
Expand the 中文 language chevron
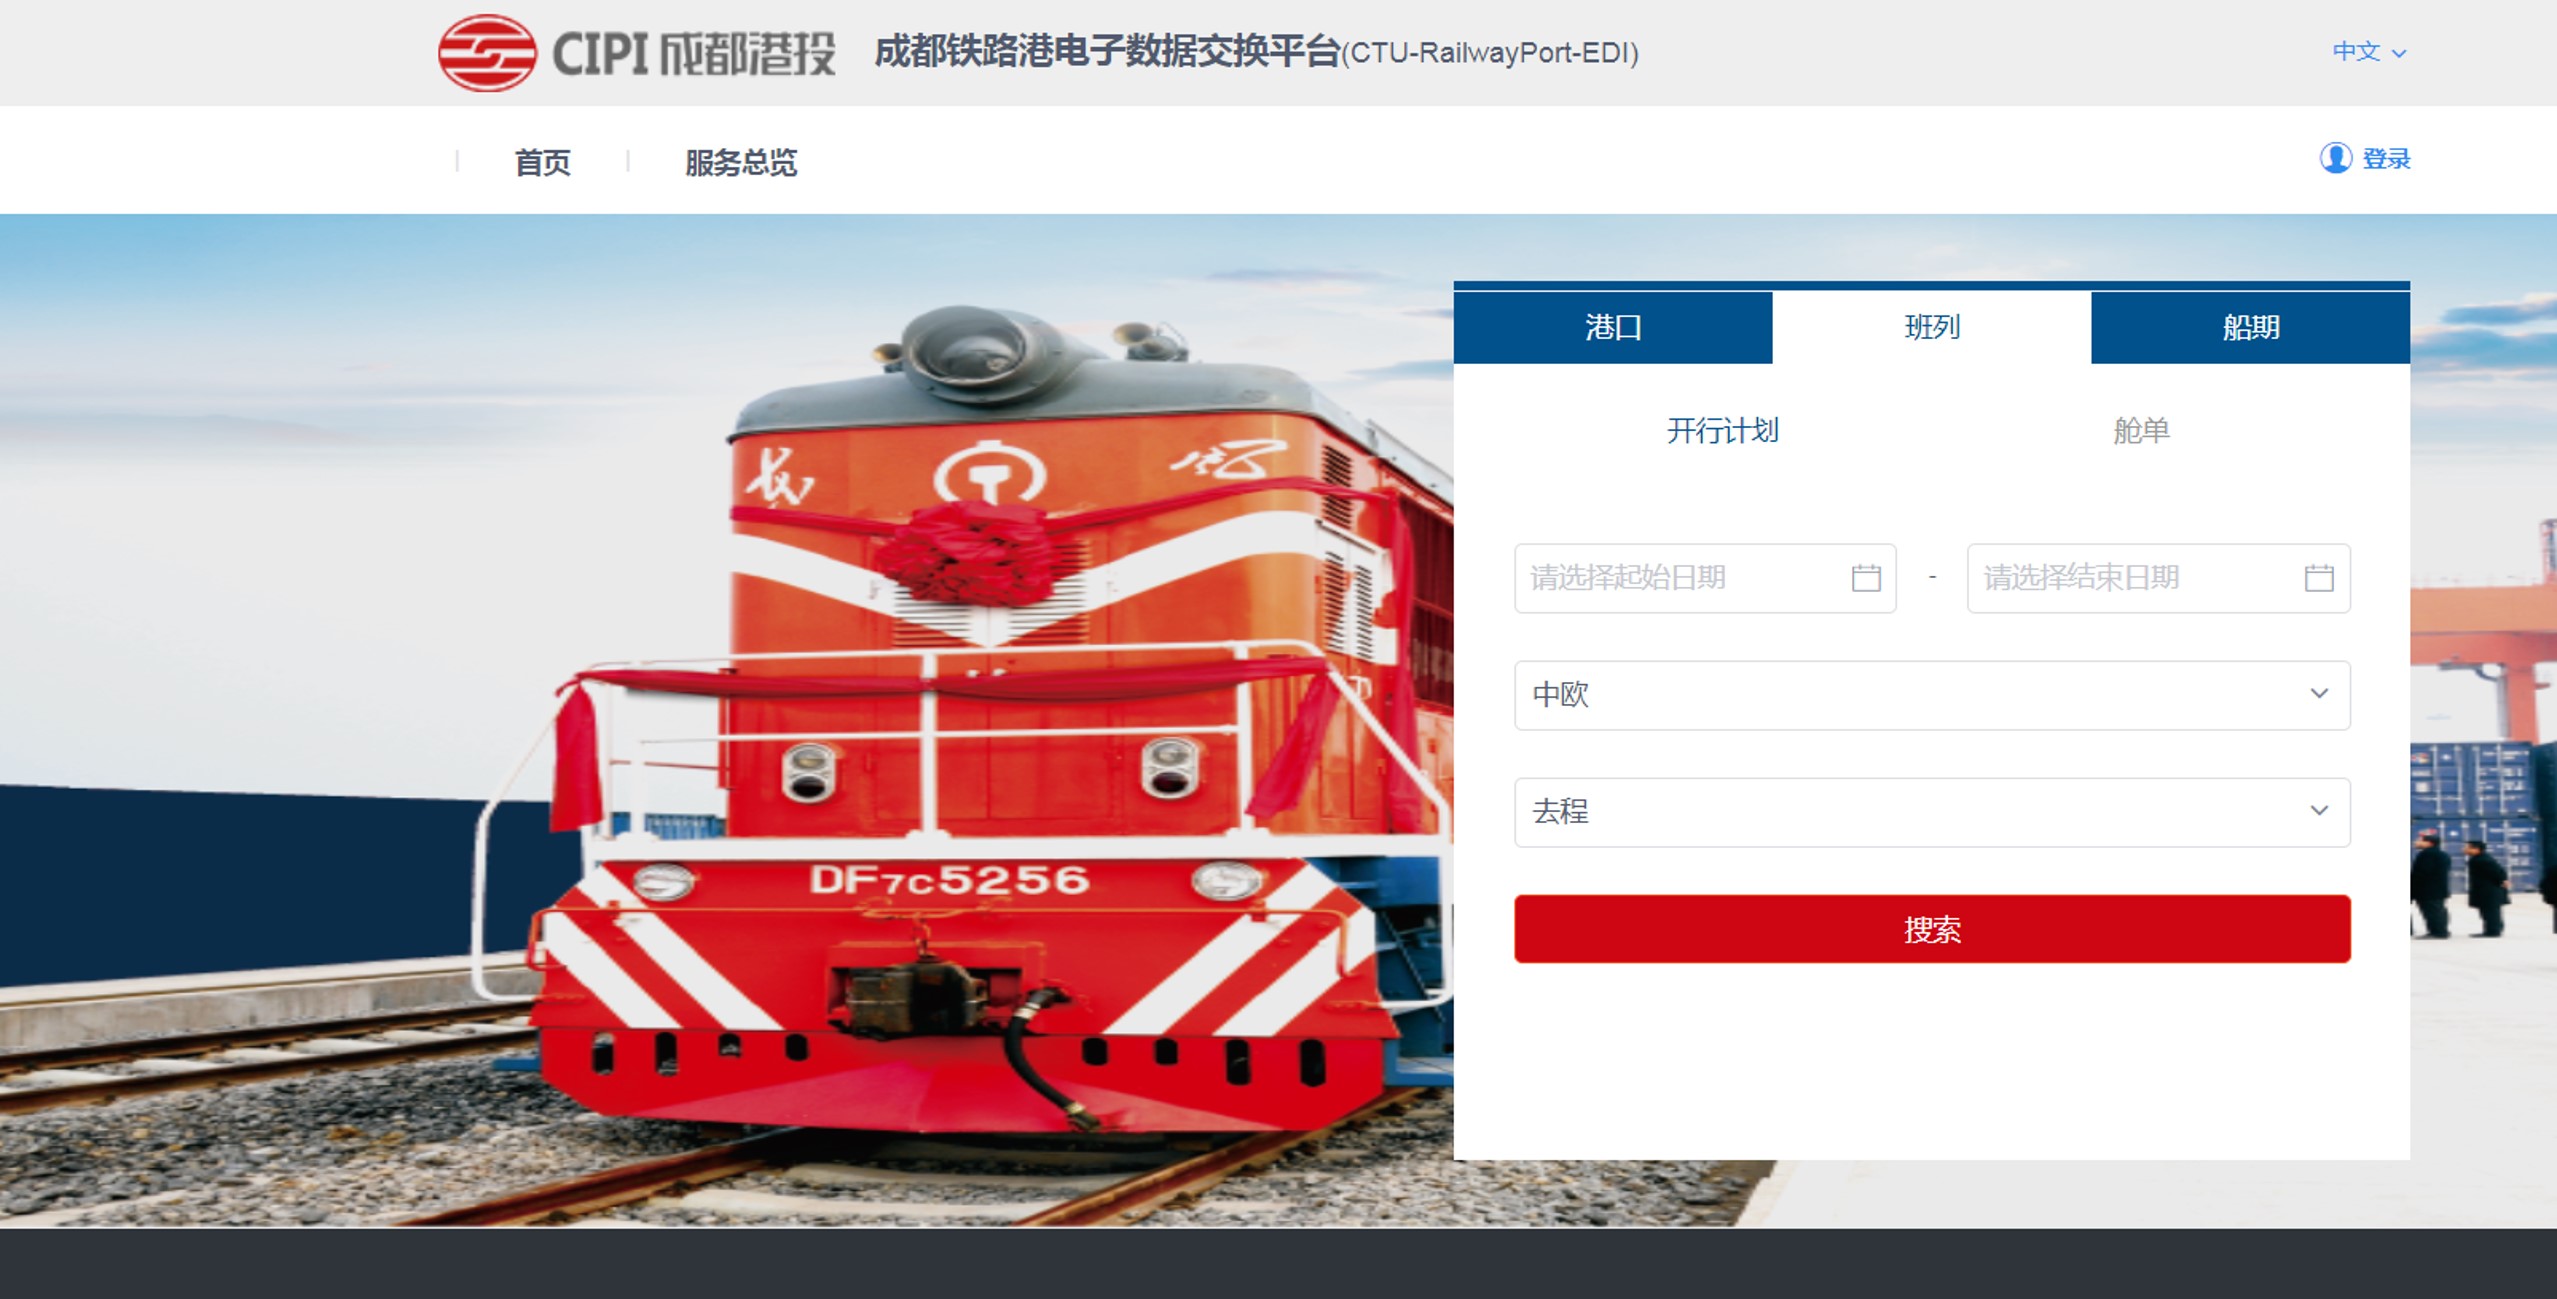tap(2399, 53)
